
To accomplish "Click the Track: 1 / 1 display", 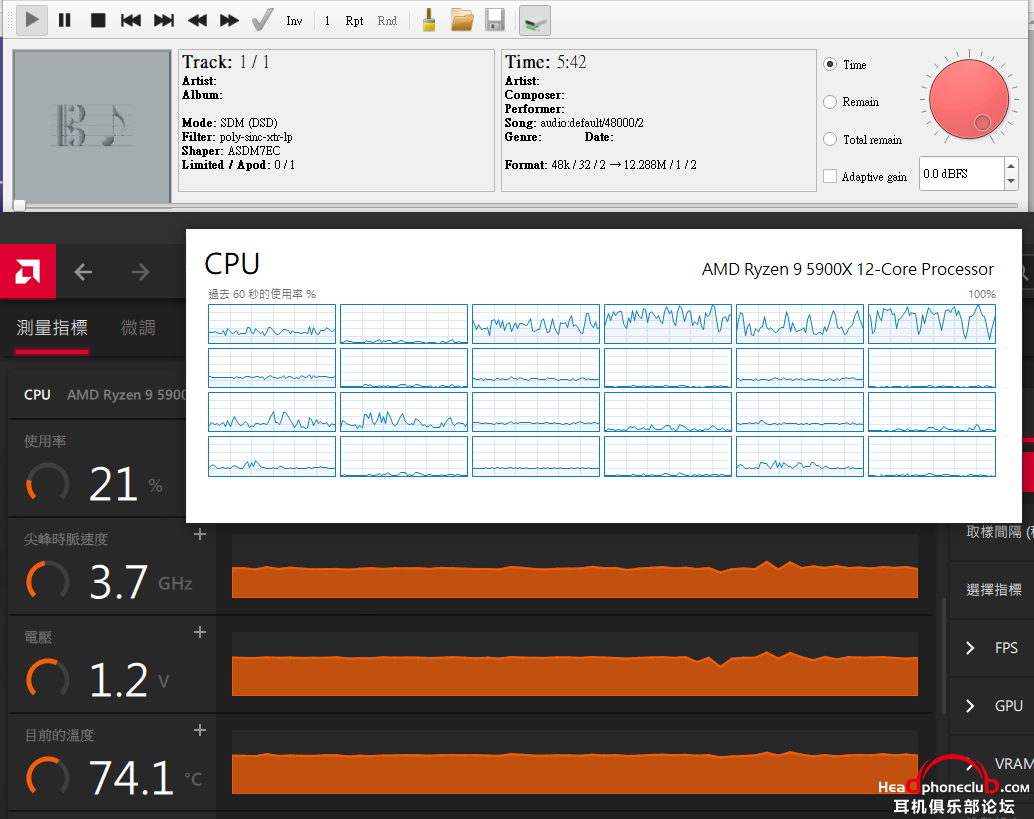I will pos(226,62).
